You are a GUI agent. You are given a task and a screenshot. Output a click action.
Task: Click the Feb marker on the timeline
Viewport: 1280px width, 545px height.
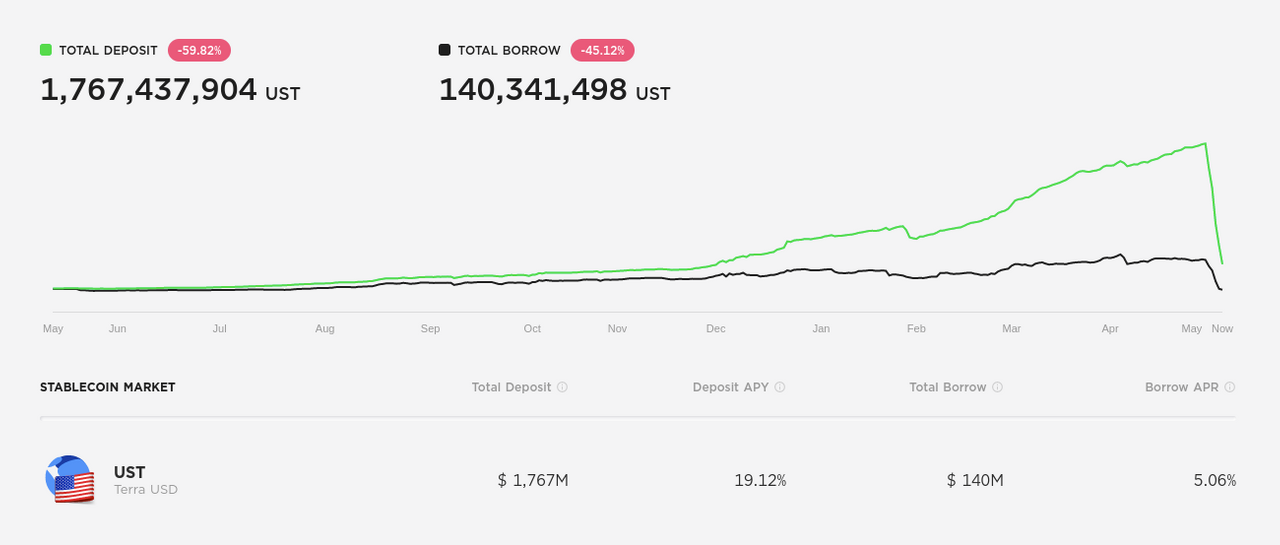pos(917,328)
